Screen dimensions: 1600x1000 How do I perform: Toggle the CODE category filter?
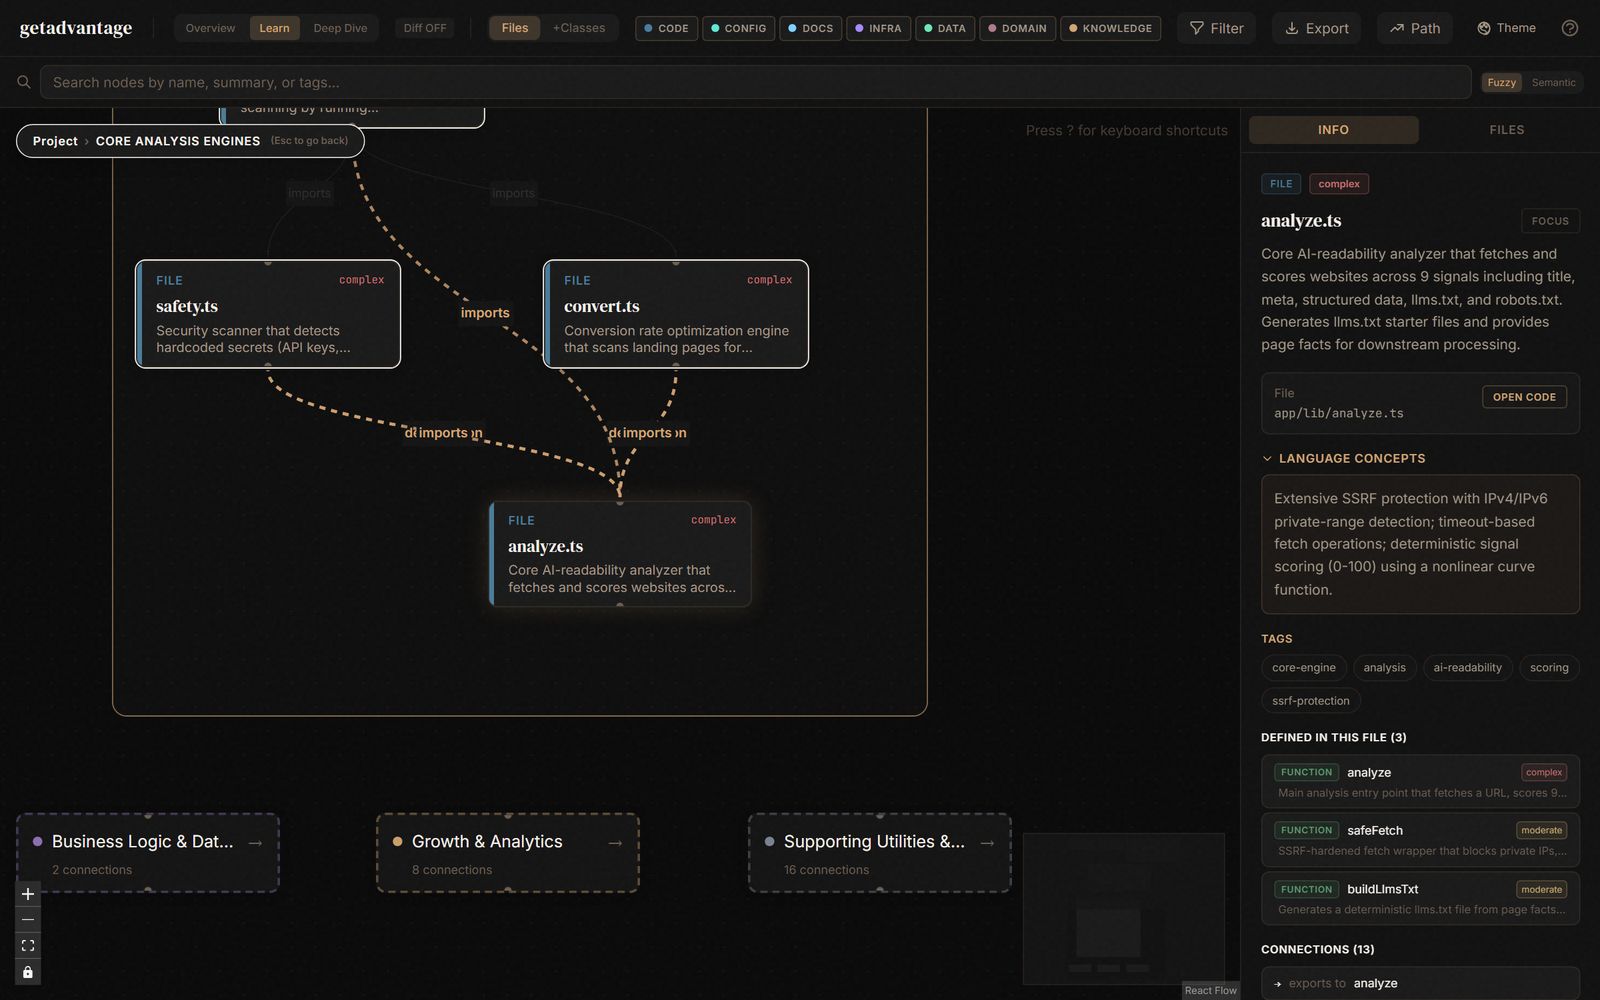point(666,28)
